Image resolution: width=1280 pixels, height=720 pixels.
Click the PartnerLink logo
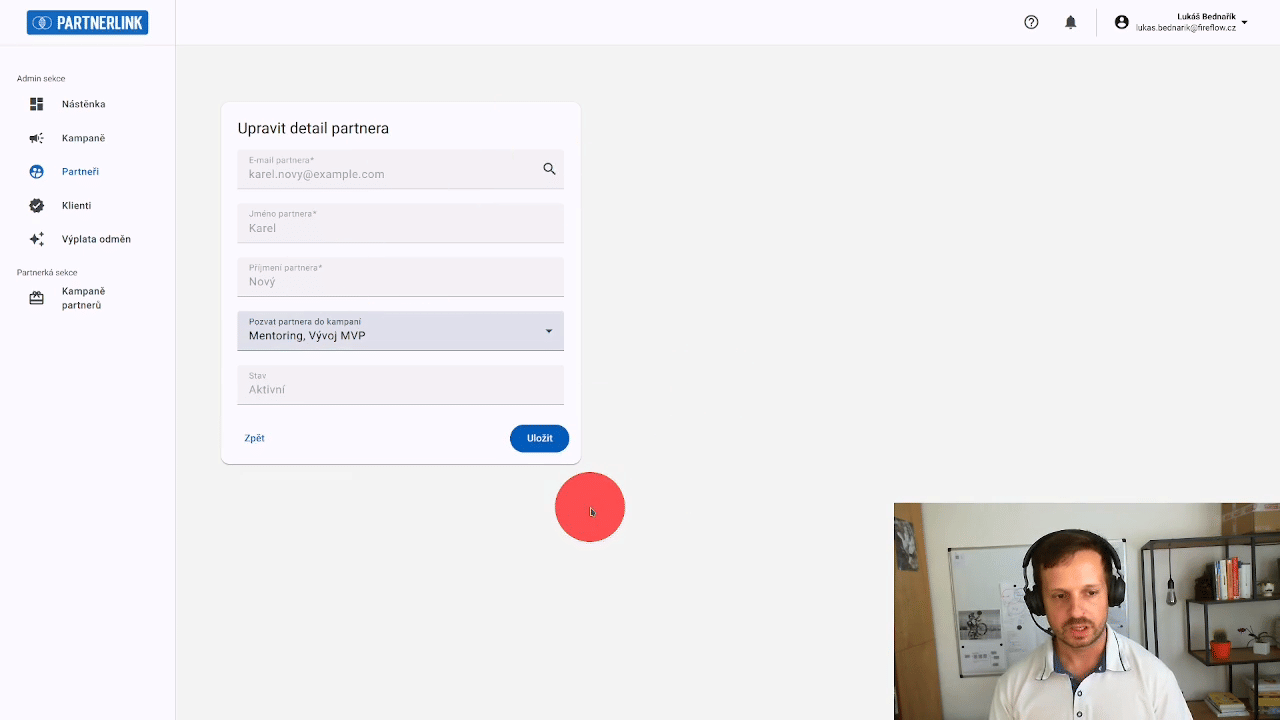pos(88,23)
